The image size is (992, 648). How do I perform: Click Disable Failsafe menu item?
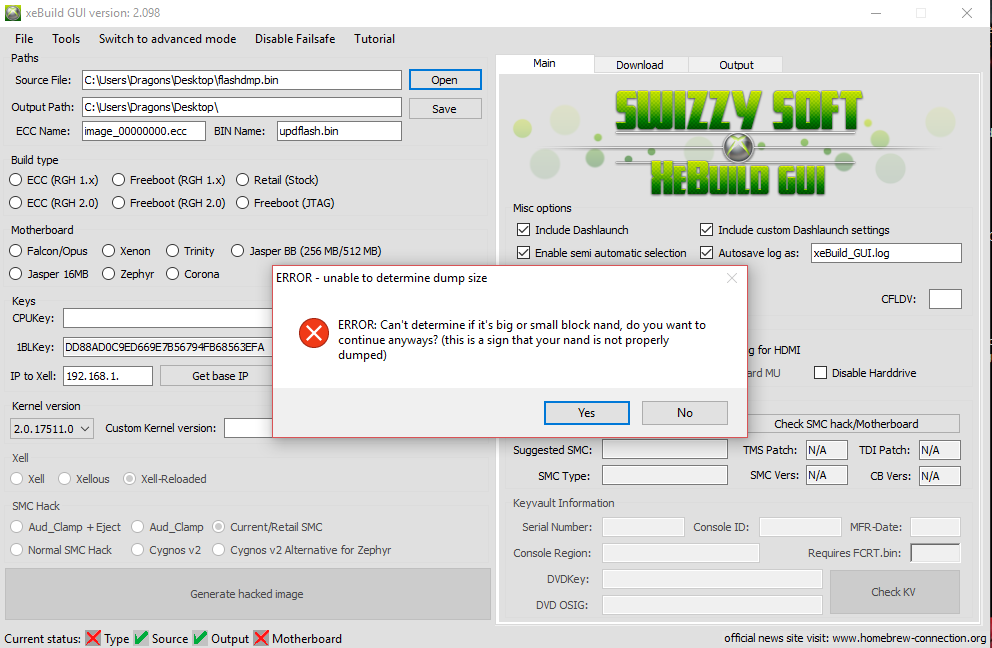tap(295, 39)
